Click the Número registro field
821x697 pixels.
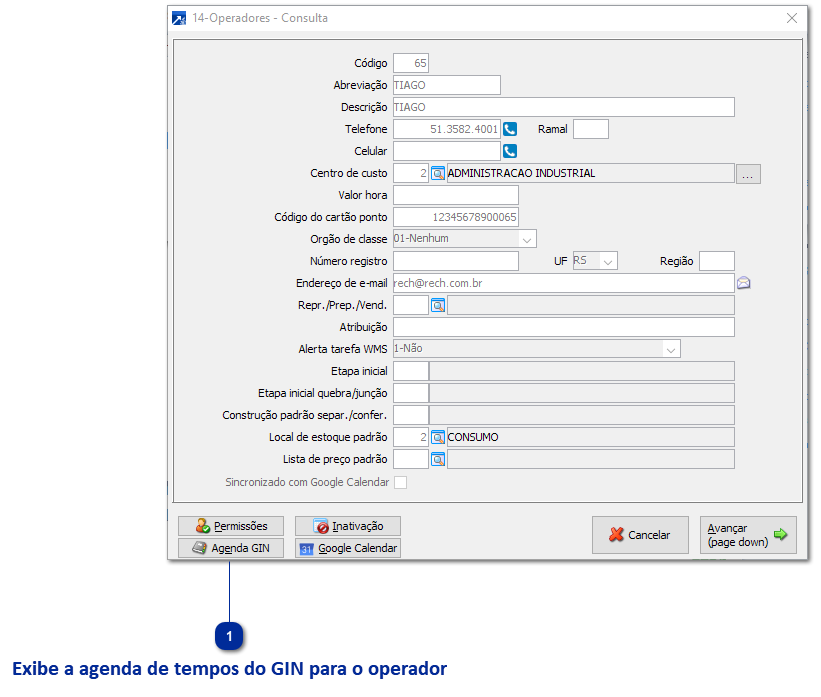click(x=456, y=261)
